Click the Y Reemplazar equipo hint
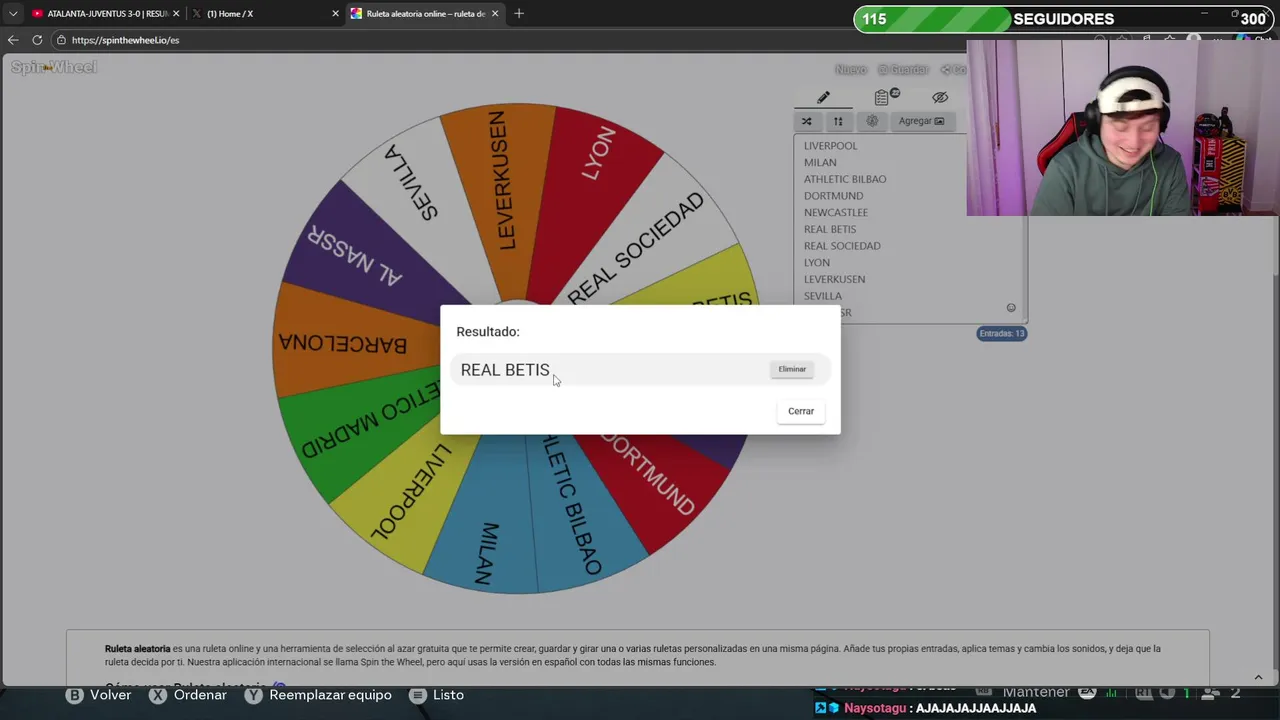 pos(318,695)
